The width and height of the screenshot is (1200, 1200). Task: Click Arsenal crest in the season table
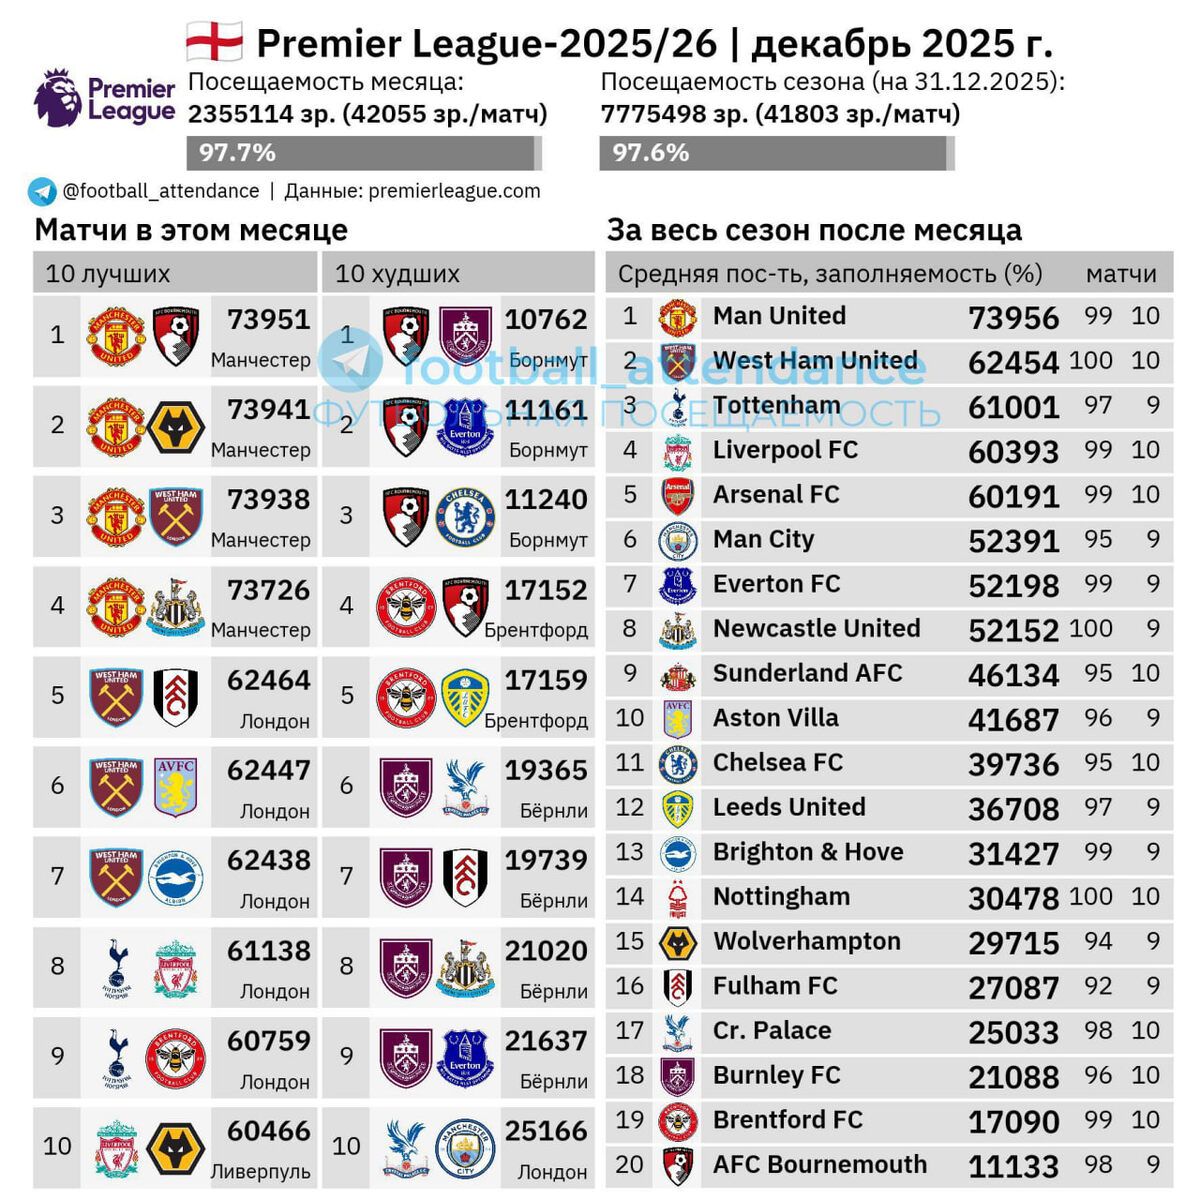pyautogui.click(x=678, y=496)
